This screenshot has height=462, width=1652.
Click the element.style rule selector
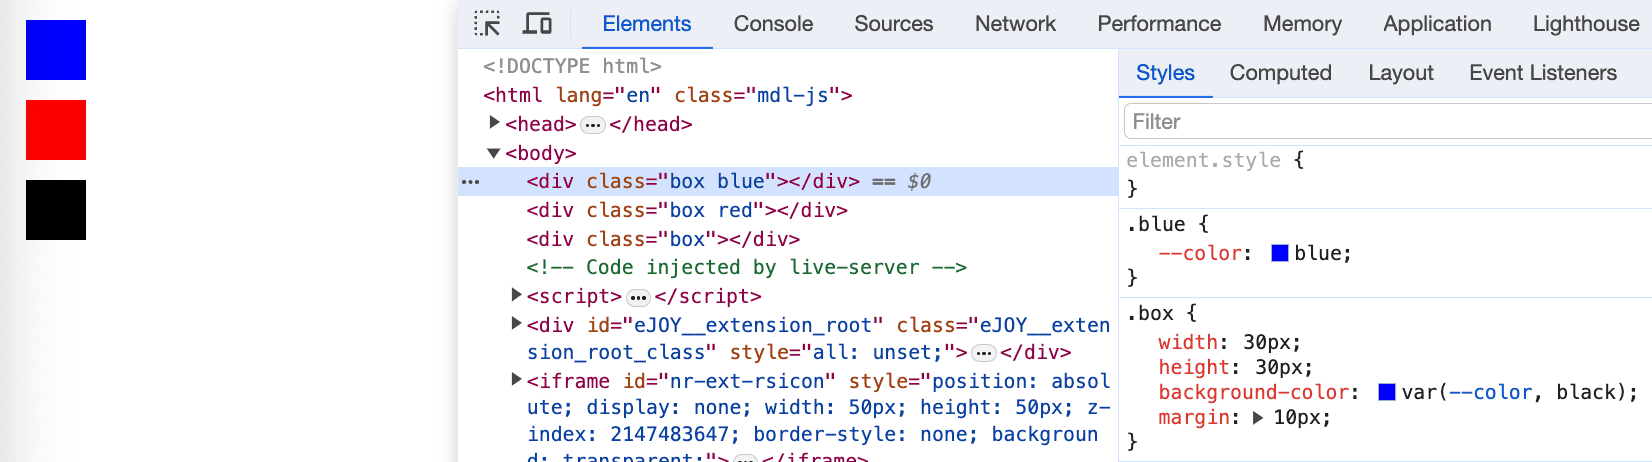pyautogui.click(x=1203, y=160)
